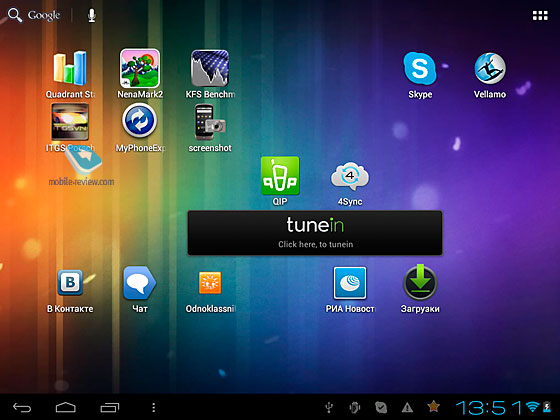
Task: Open the recent apps switcher
Action: coord(110,408)
